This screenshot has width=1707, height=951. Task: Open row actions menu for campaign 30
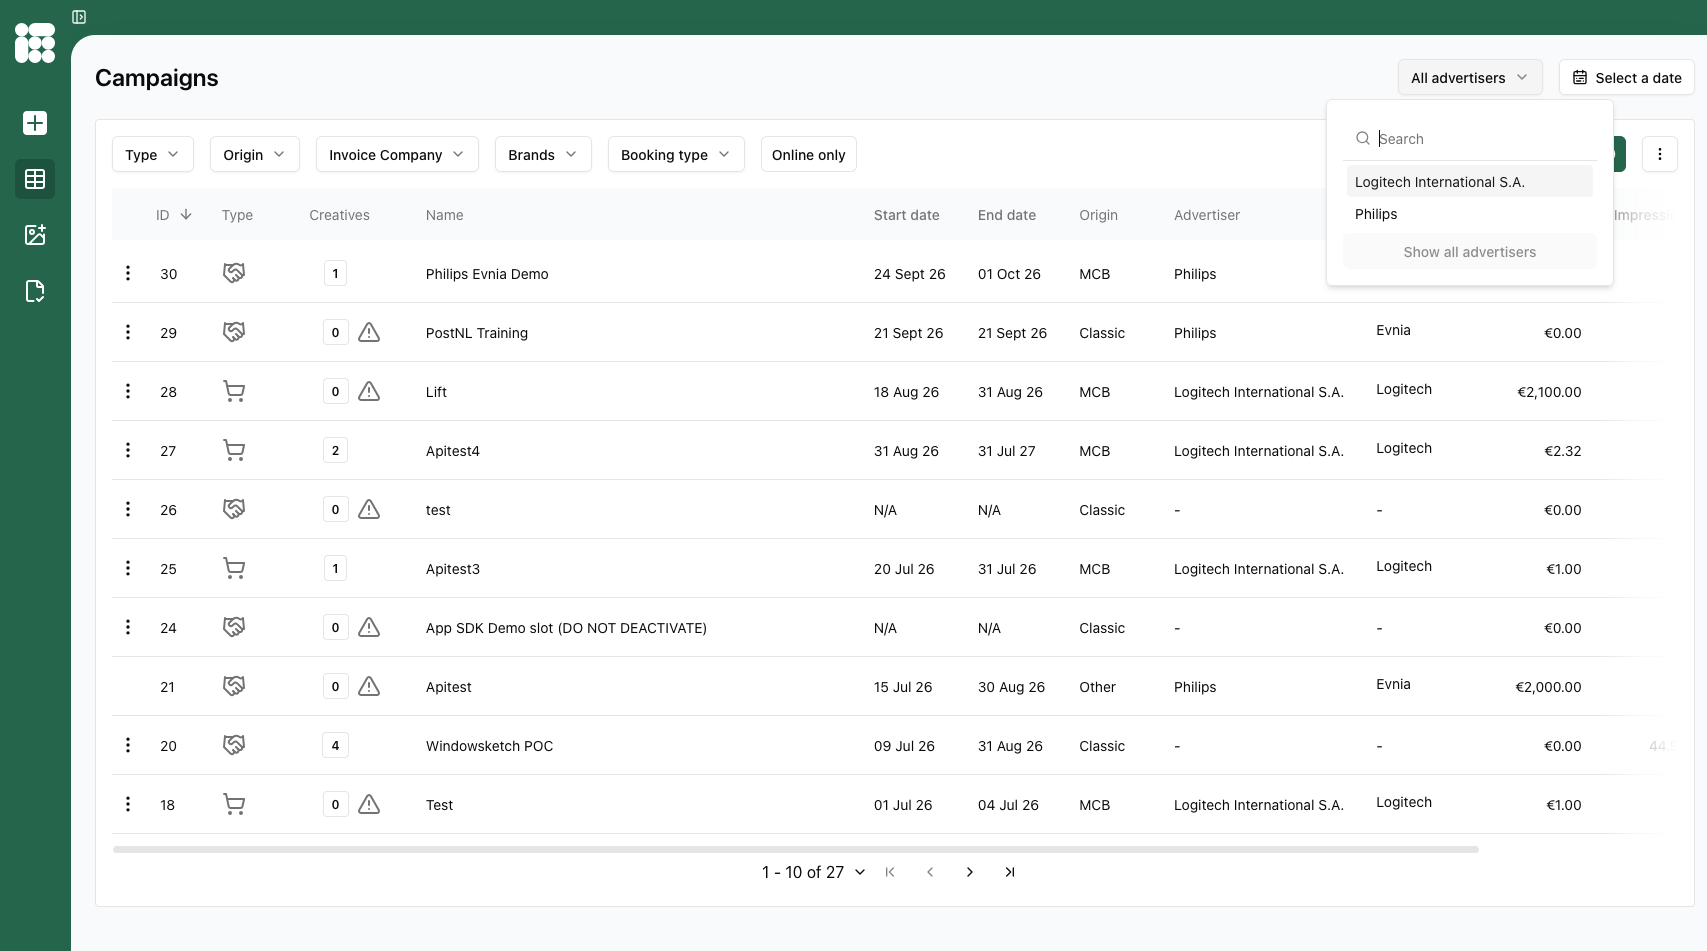(128, 273)
